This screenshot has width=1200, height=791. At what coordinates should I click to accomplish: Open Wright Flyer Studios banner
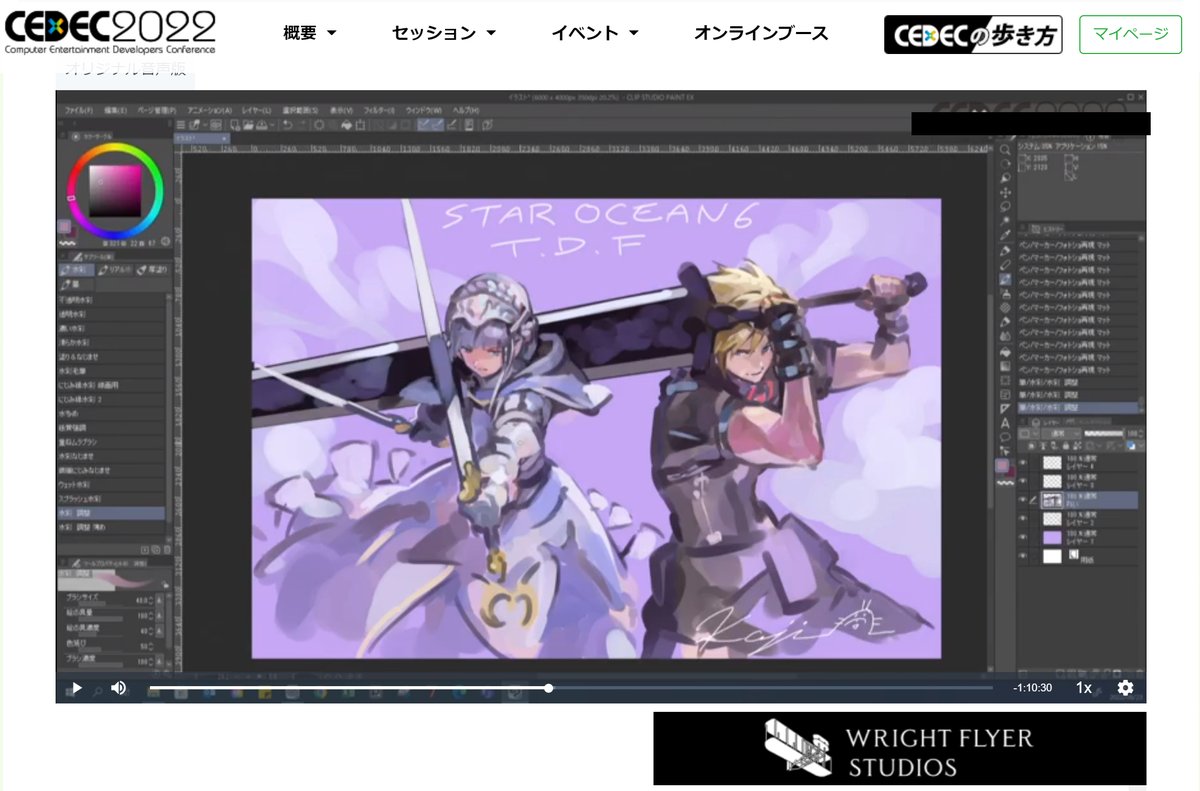(900, 749)
